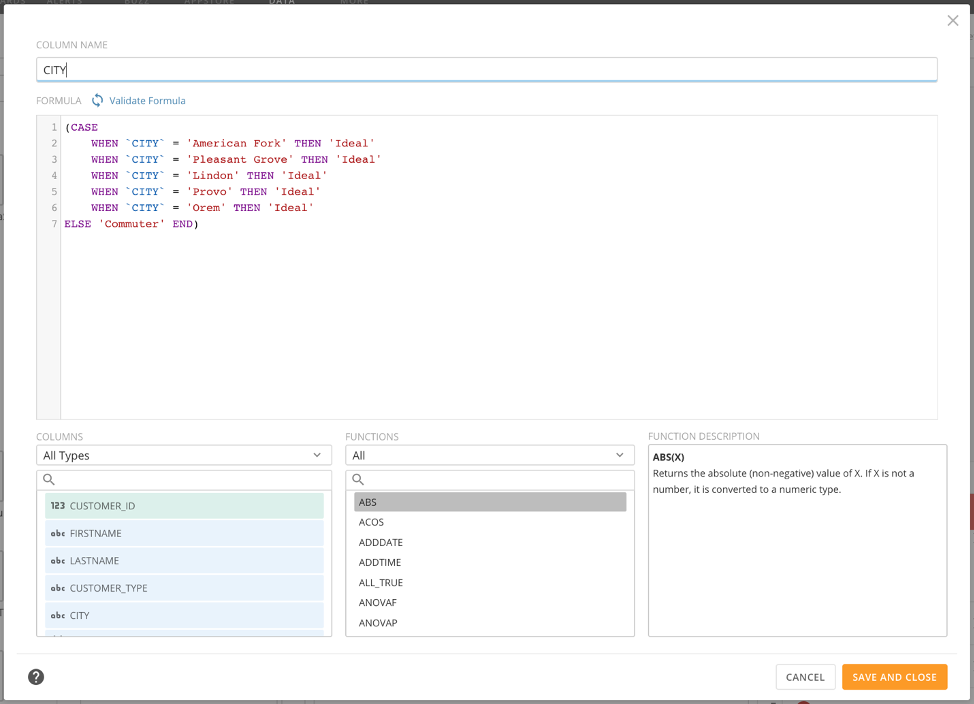Click the functions search magnifier icon

[358, 479]
